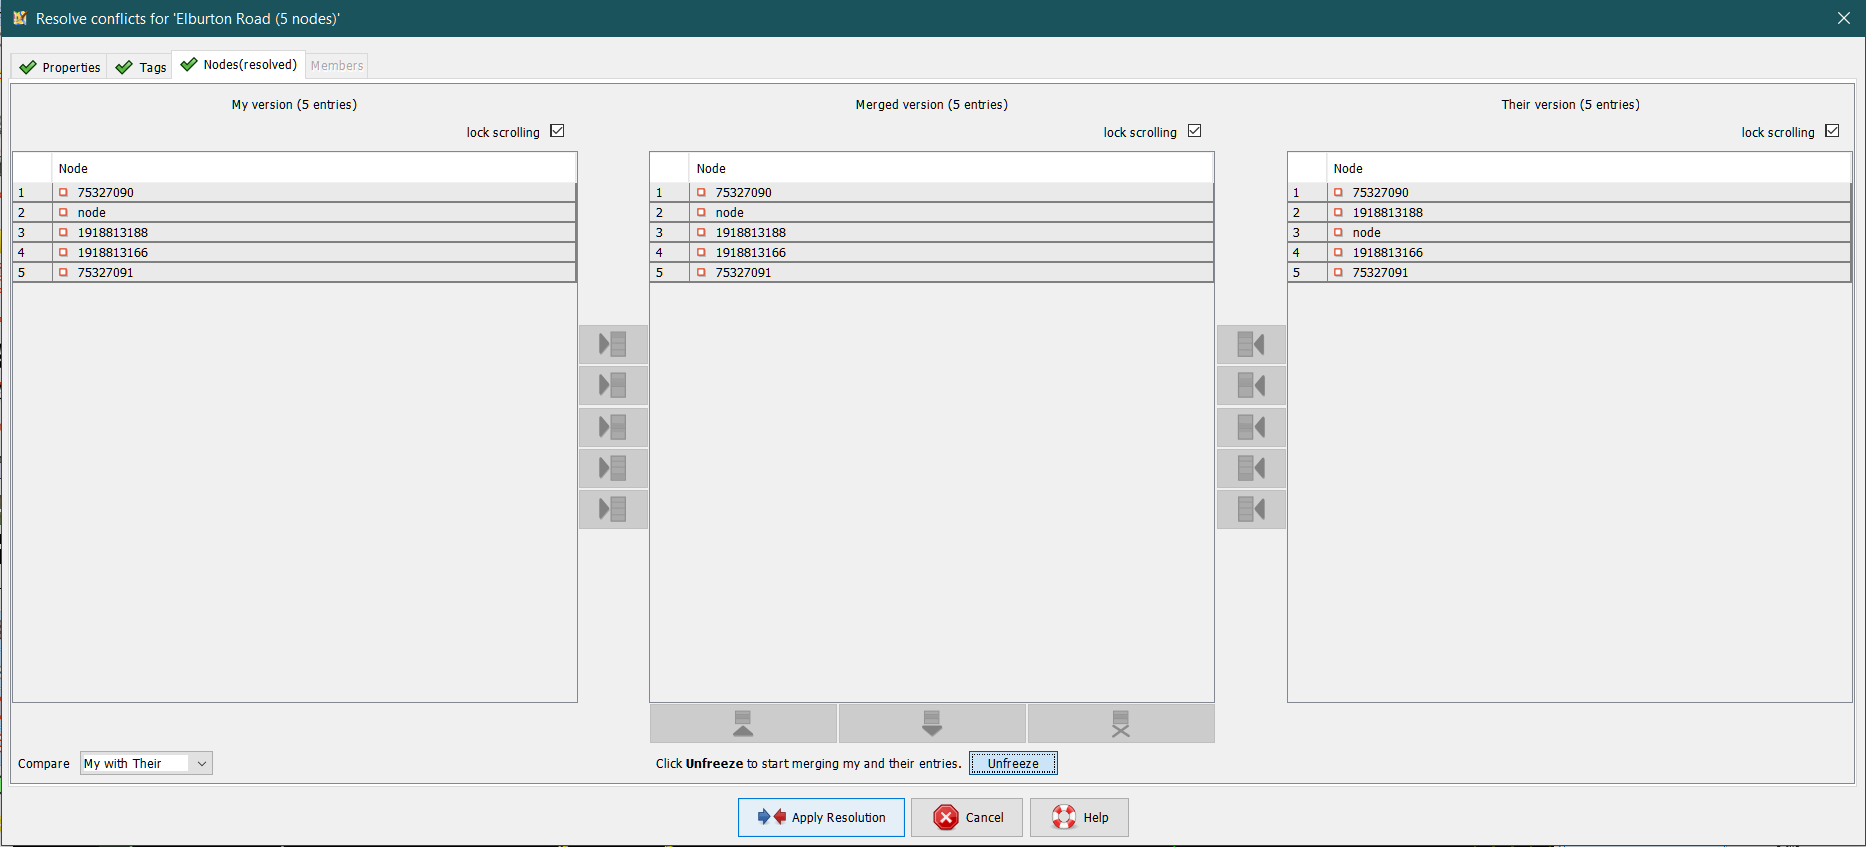Open Help with the lifebuoy button
Screen dimensions: 1866x847
pyautogui.click(x=1079, y=817)
